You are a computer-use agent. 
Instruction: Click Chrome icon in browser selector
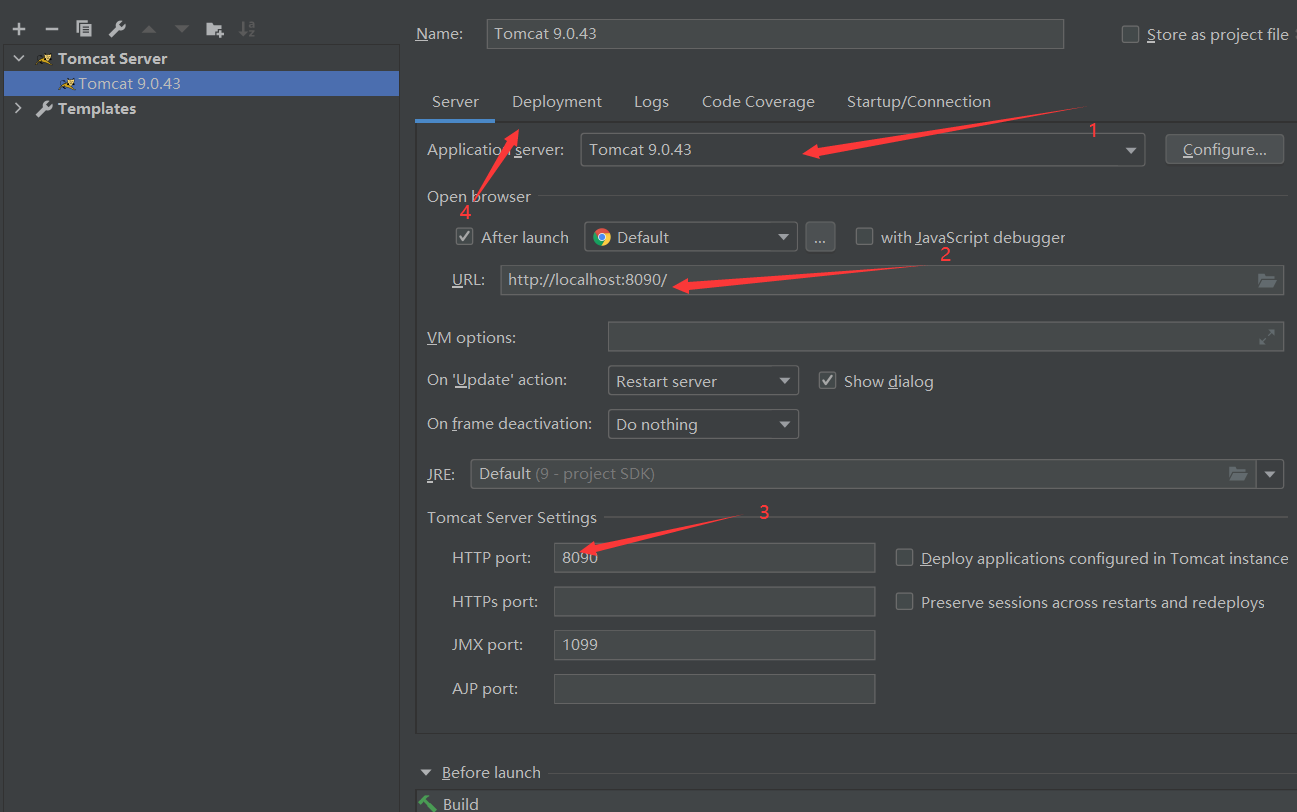[602, 237]
